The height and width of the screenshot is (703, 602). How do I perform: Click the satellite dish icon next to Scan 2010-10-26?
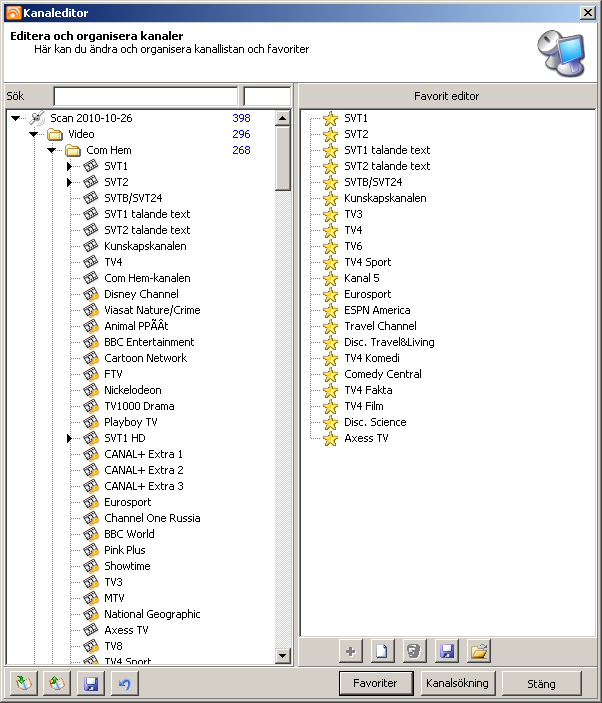(37, 118)
